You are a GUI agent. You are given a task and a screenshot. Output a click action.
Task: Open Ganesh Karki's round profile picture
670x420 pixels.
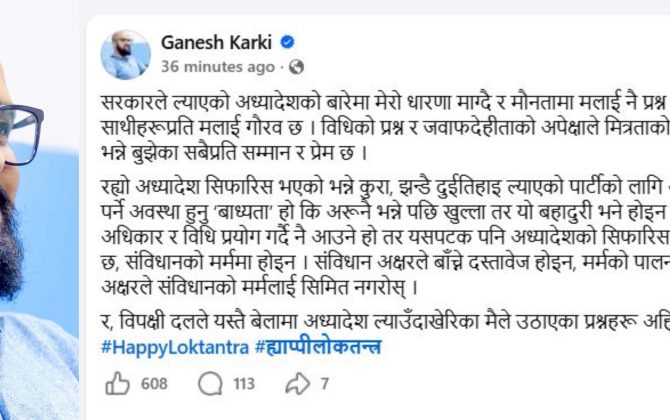pos(126,54)
